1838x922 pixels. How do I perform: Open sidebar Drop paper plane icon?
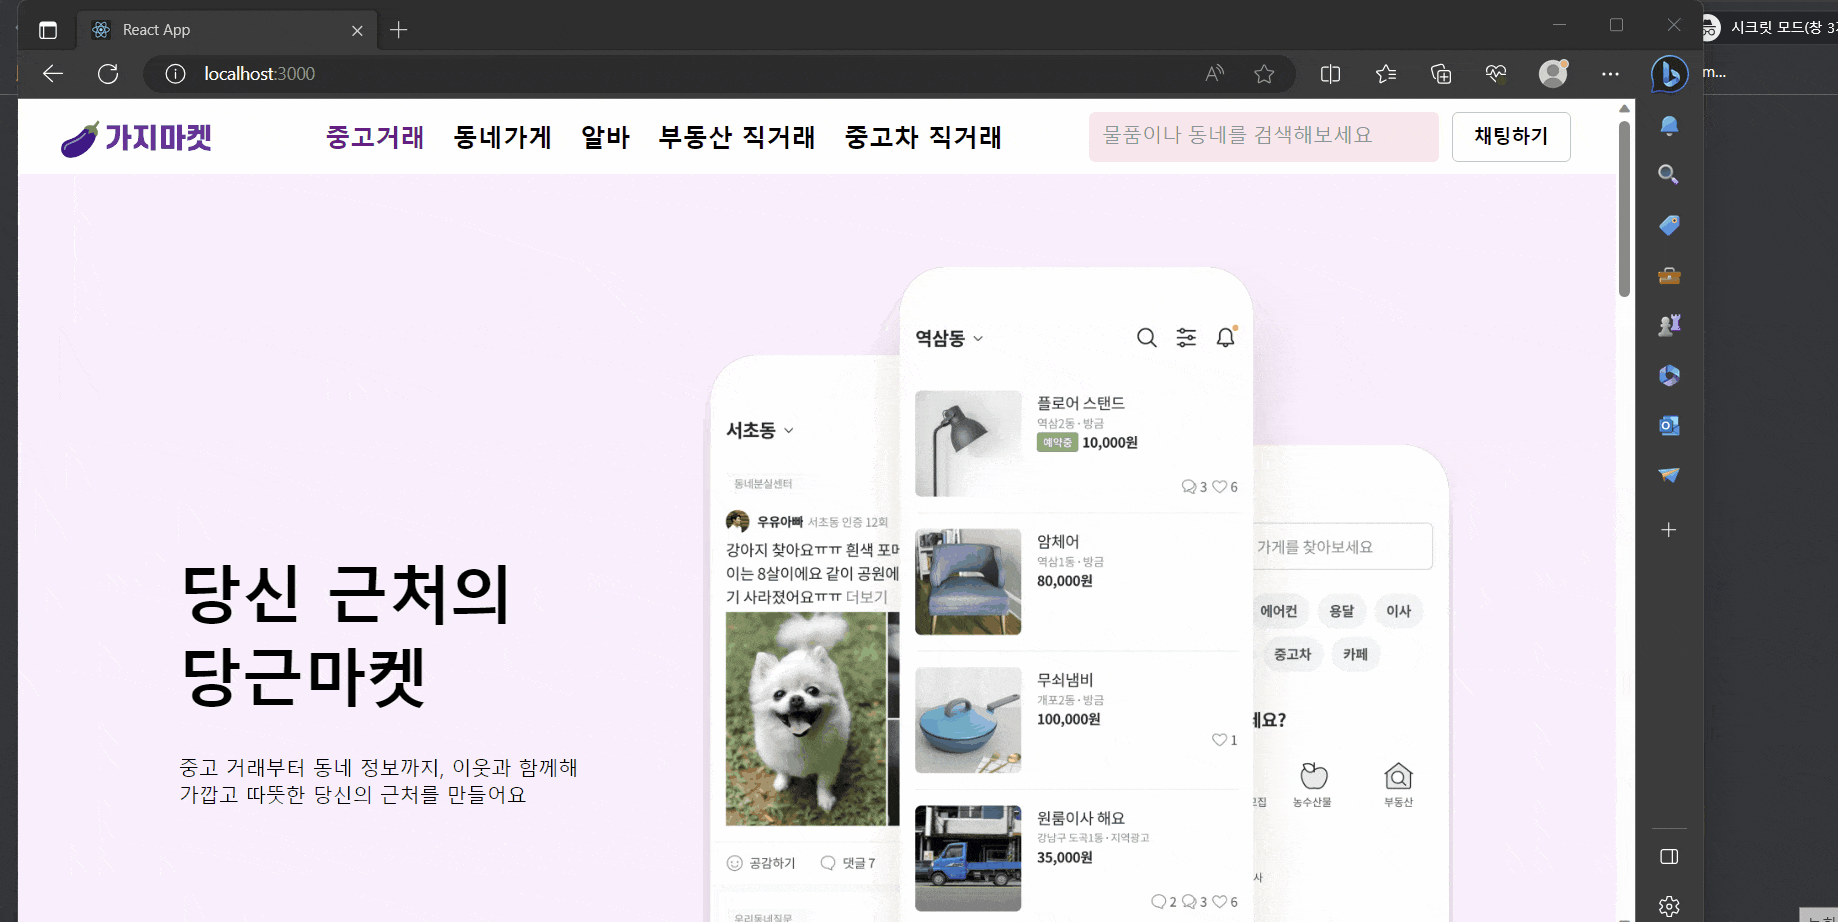tap(1669, 475)
